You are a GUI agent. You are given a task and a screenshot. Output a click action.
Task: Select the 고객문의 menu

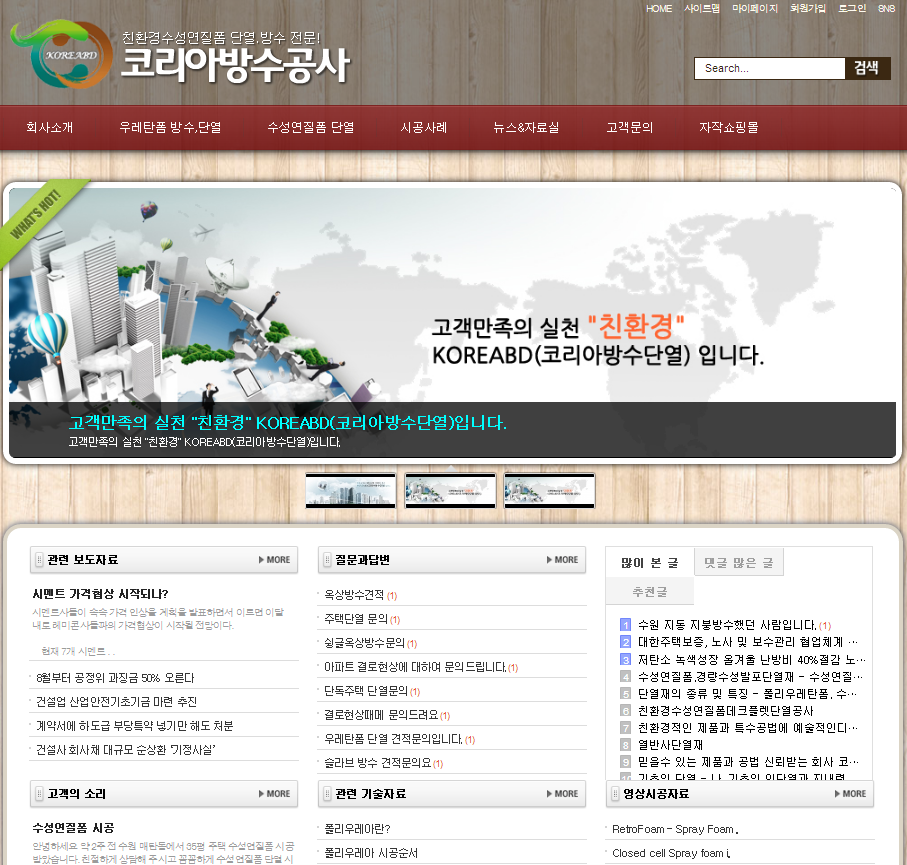[629, 127]
